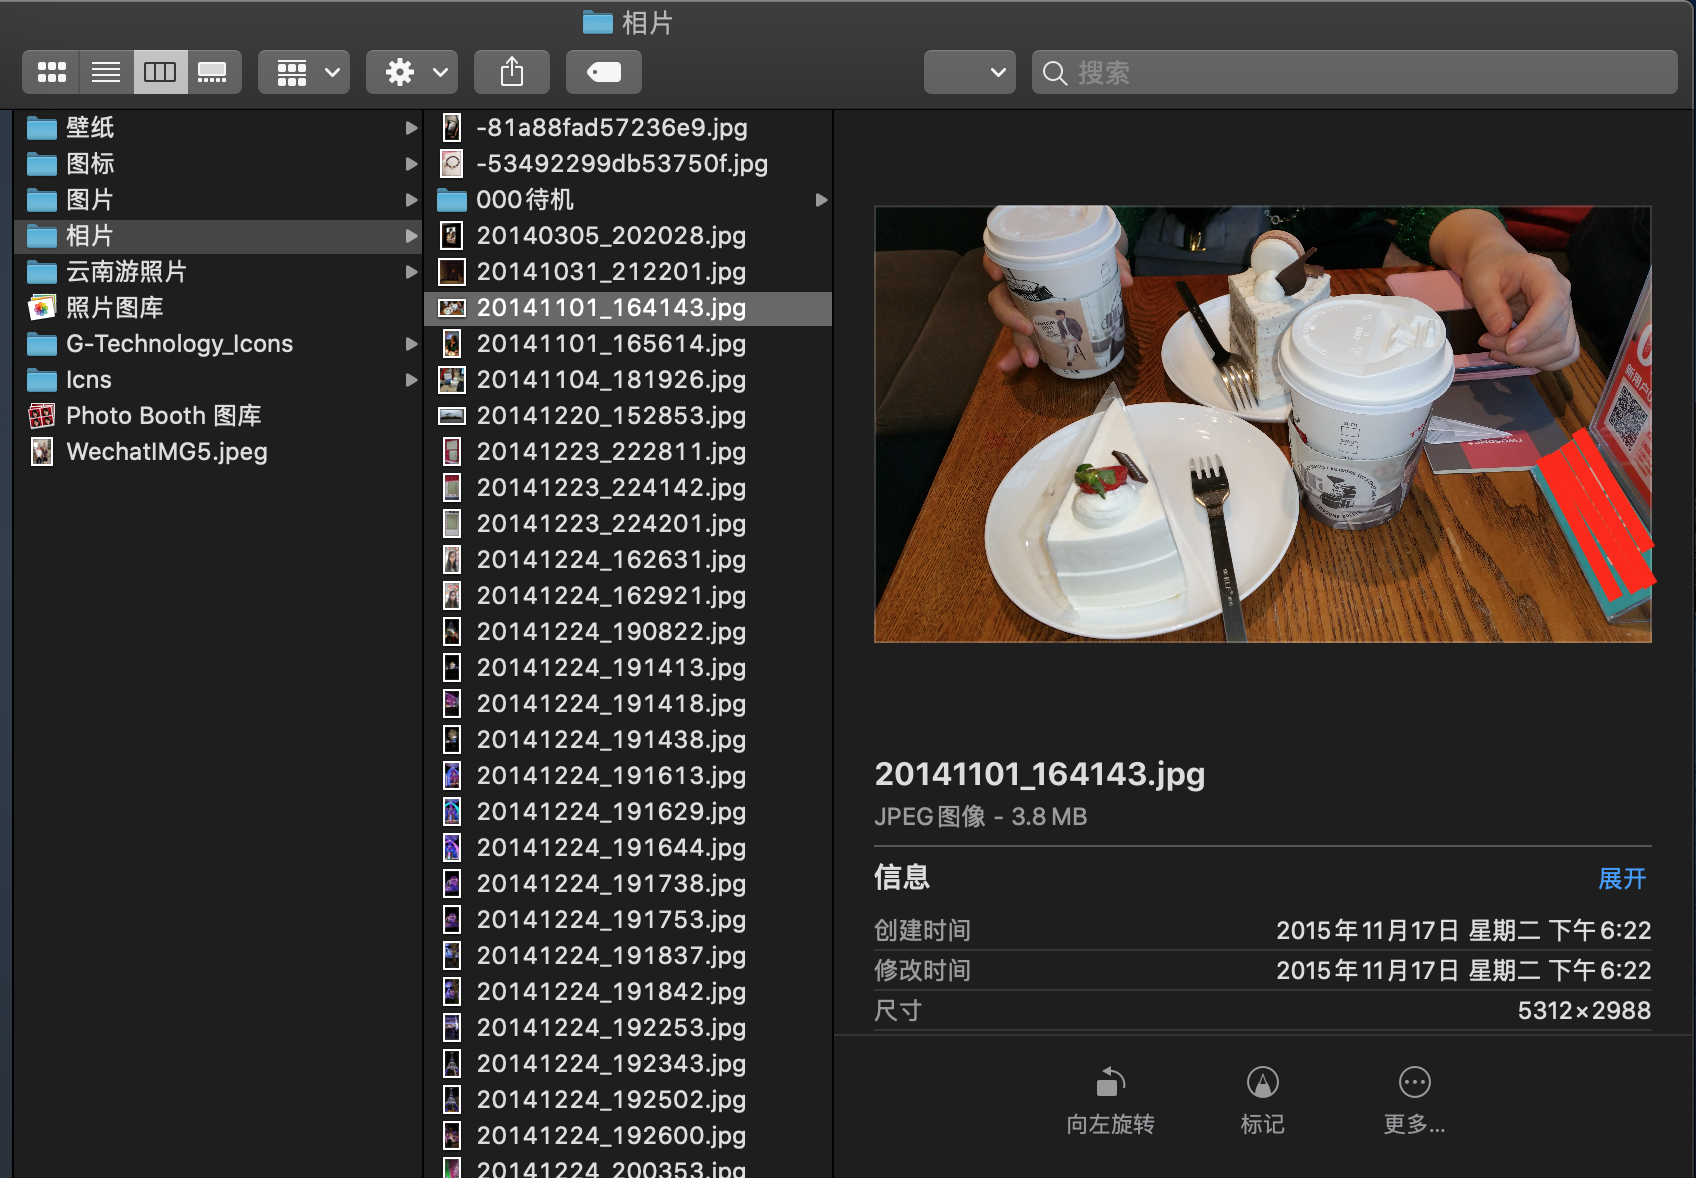Image resolution: width=1696 pixels, height=1178 pixels.
Task: Select file 20141101_164143.jpg in list
Action: (628, 308)
